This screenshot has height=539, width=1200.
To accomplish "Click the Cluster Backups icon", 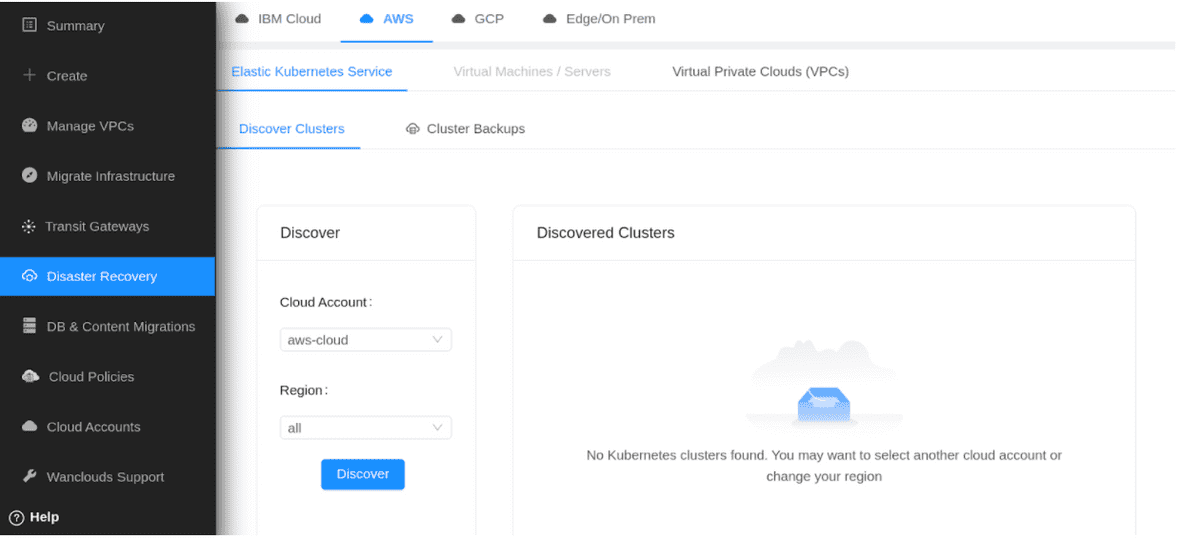I will click(412, 129).
